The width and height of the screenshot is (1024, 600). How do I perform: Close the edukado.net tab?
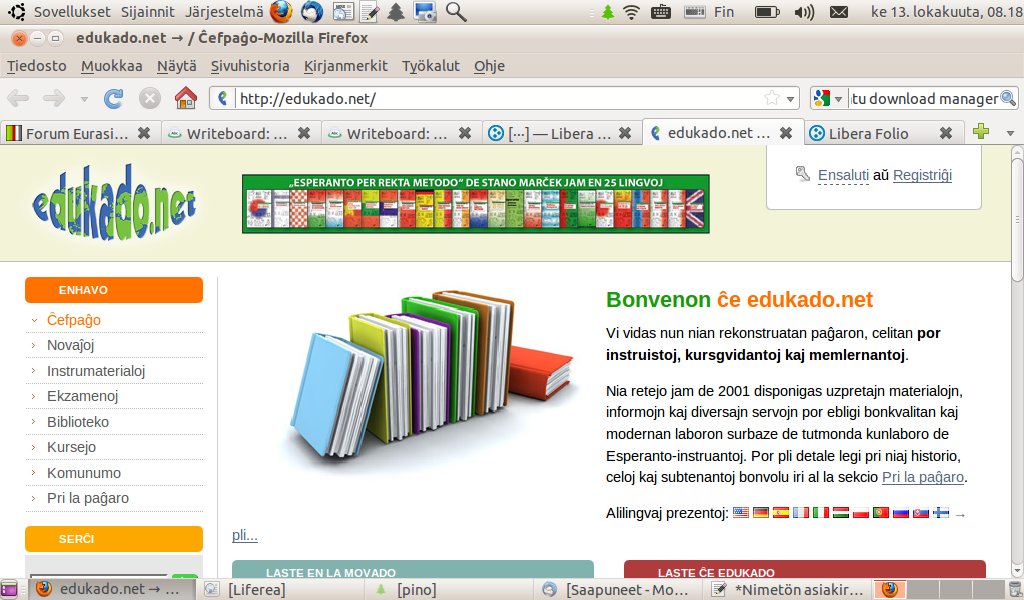coord(786,133)
